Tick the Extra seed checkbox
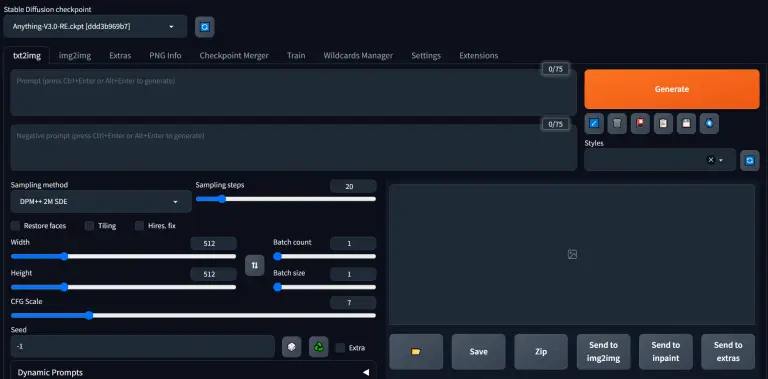This screenshot has height=379, width=768. click(x=340, y=348)
